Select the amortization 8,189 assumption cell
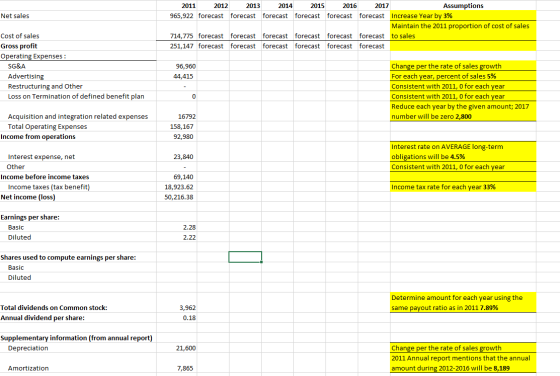The image size is (560, 376). pos(463,363)
